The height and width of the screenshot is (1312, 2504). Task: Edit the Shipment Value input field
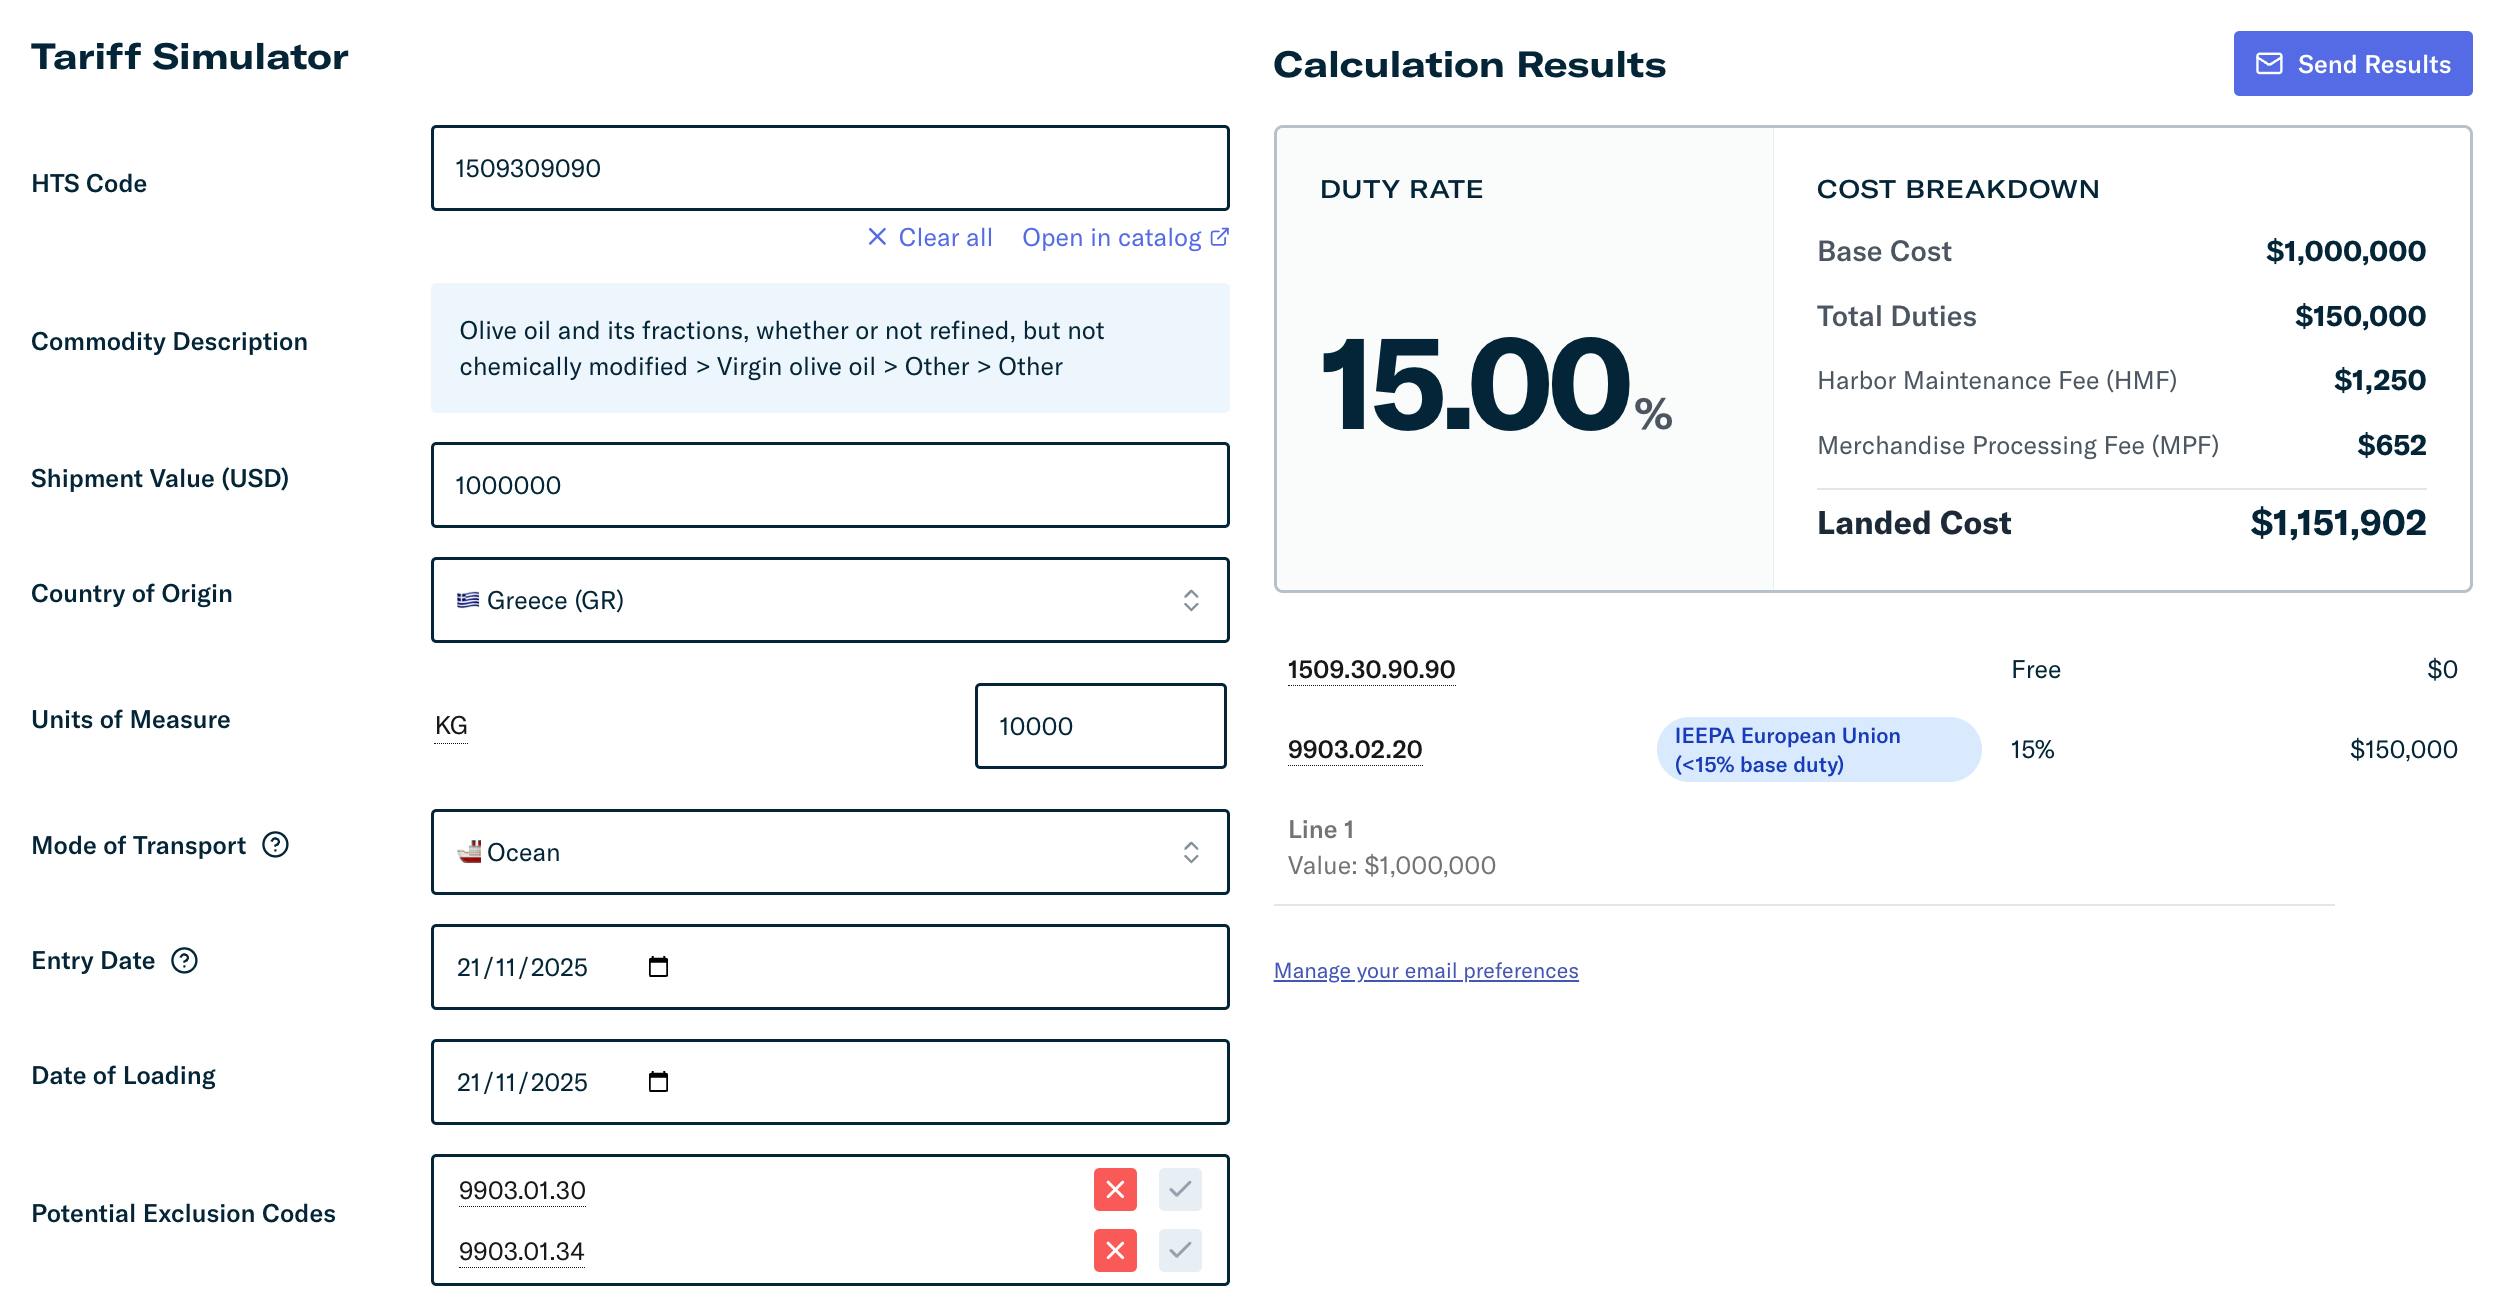coord(830,485)
